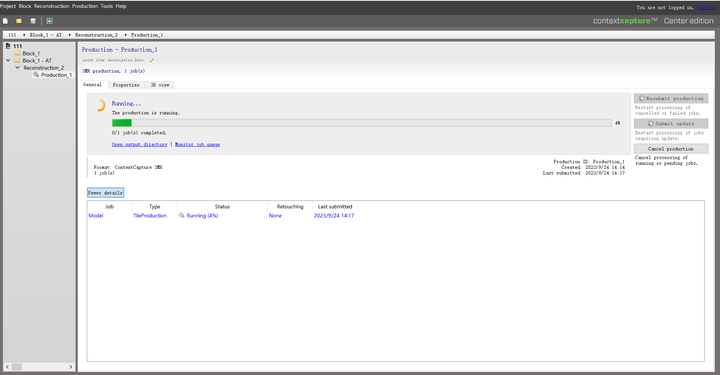Toggle the Fewer details button

(x=106, y=193)
